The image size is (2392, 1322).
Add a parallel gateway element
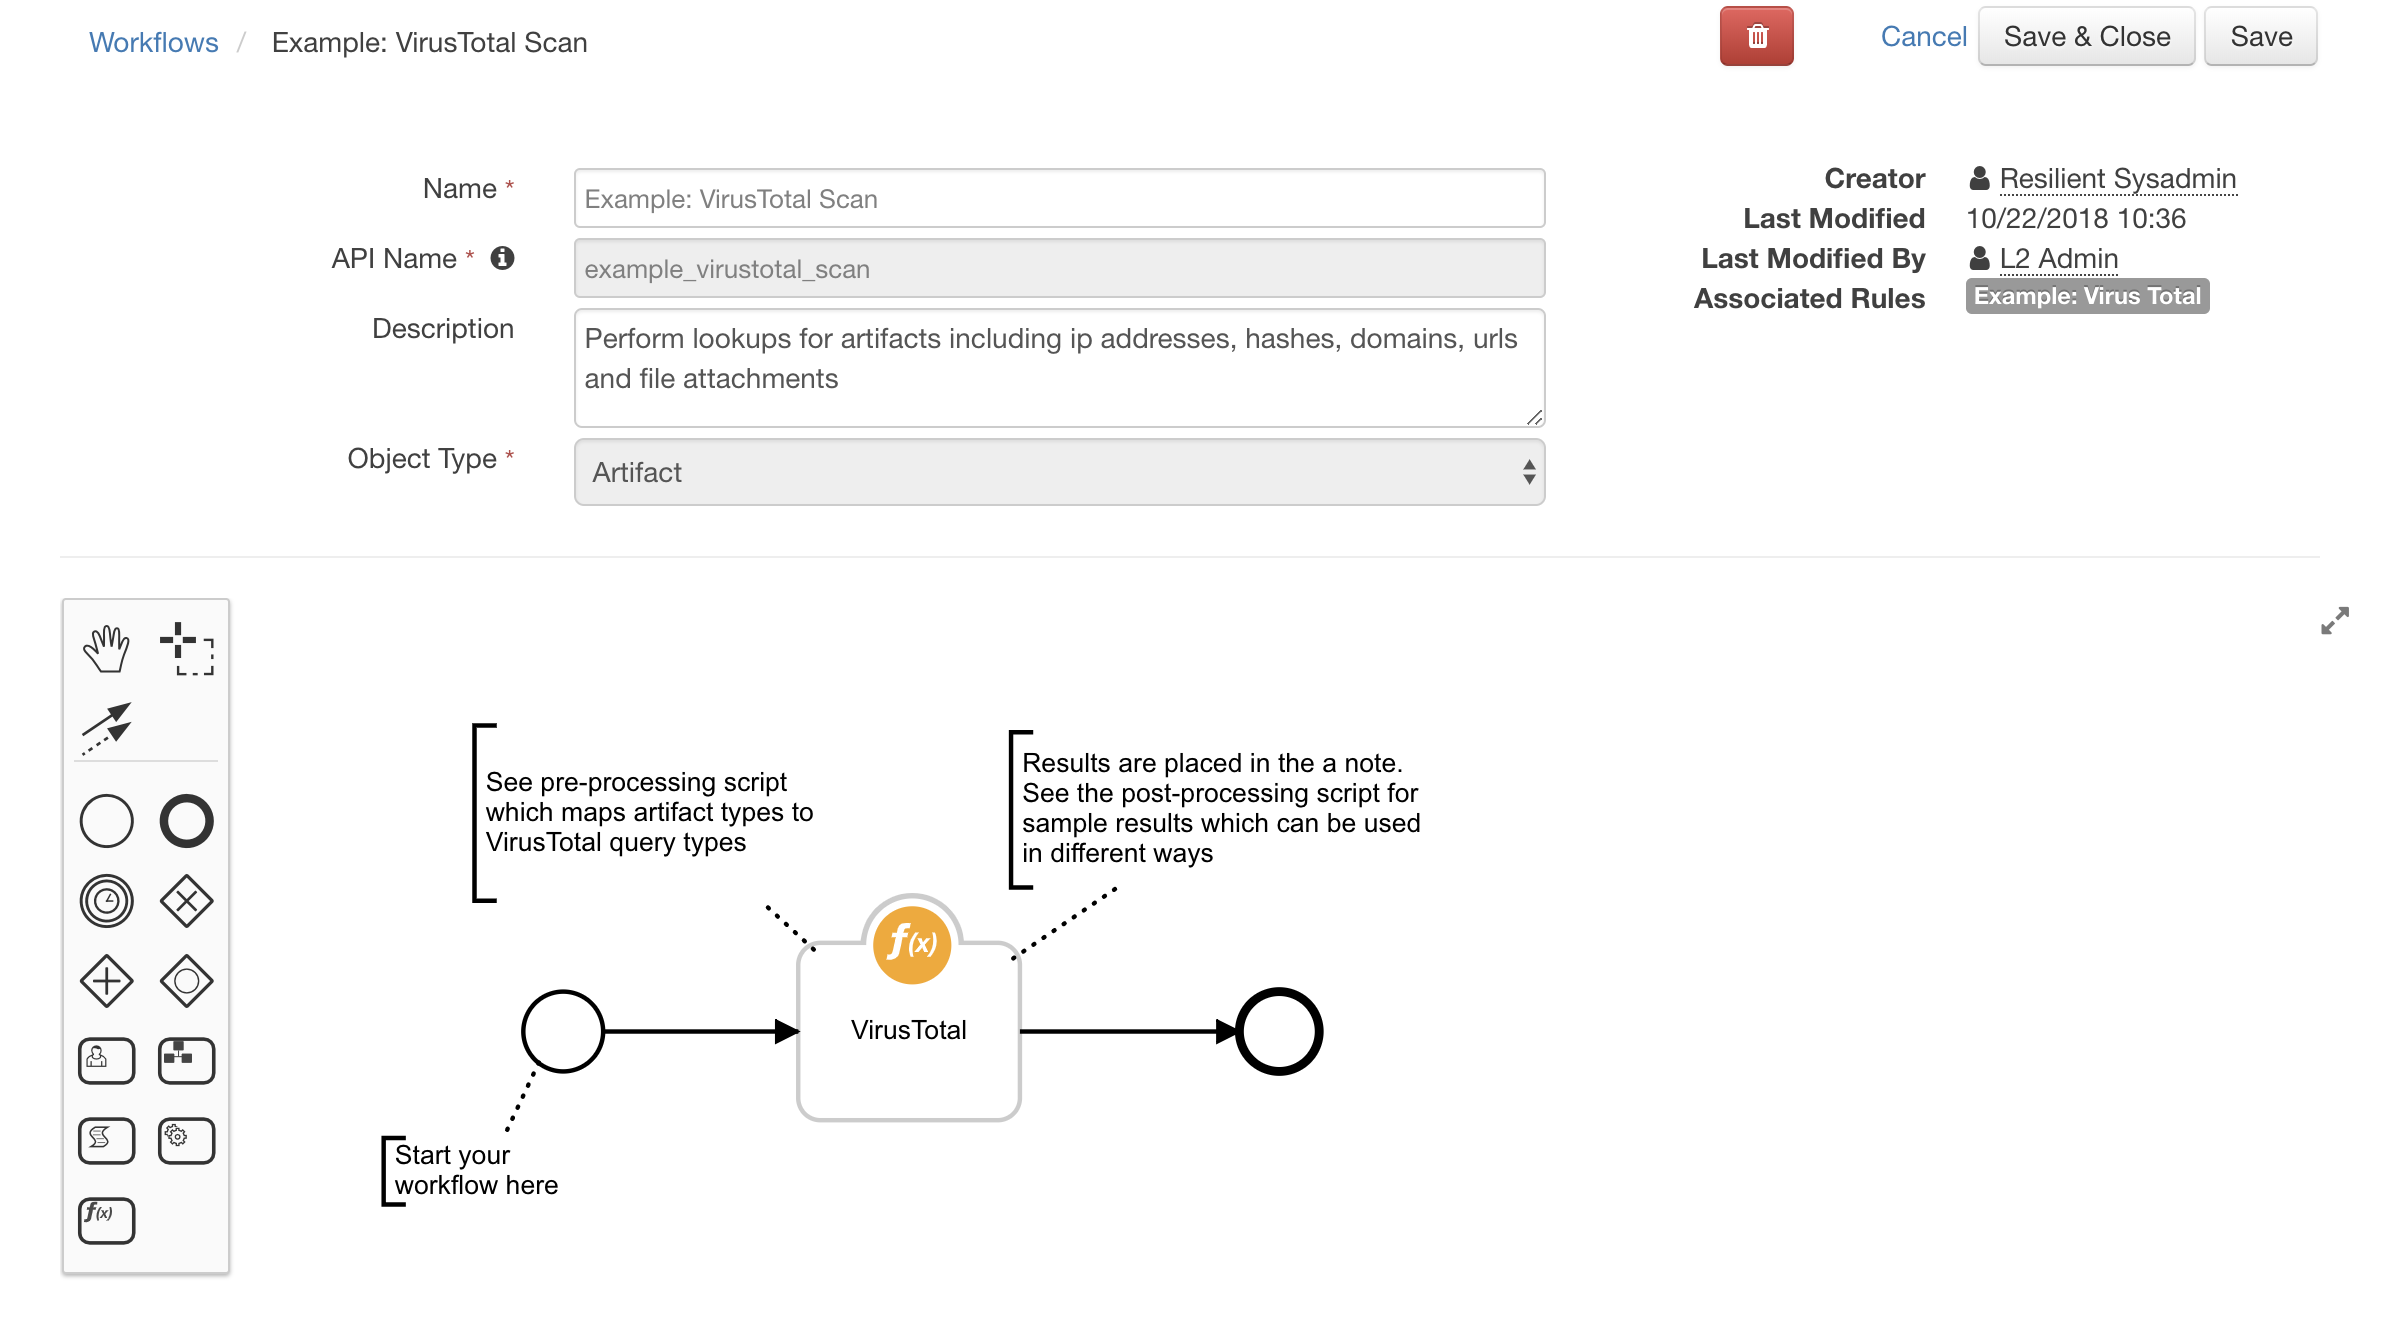106,980
